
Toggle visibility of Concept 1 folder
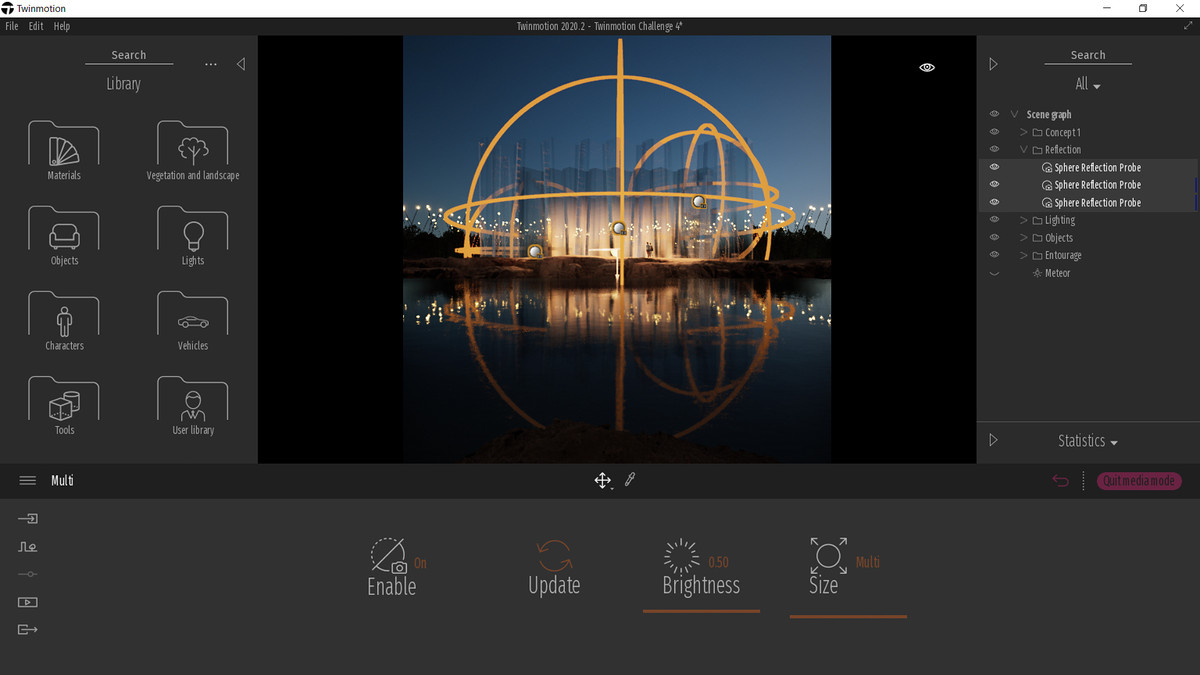coord(994,132)
